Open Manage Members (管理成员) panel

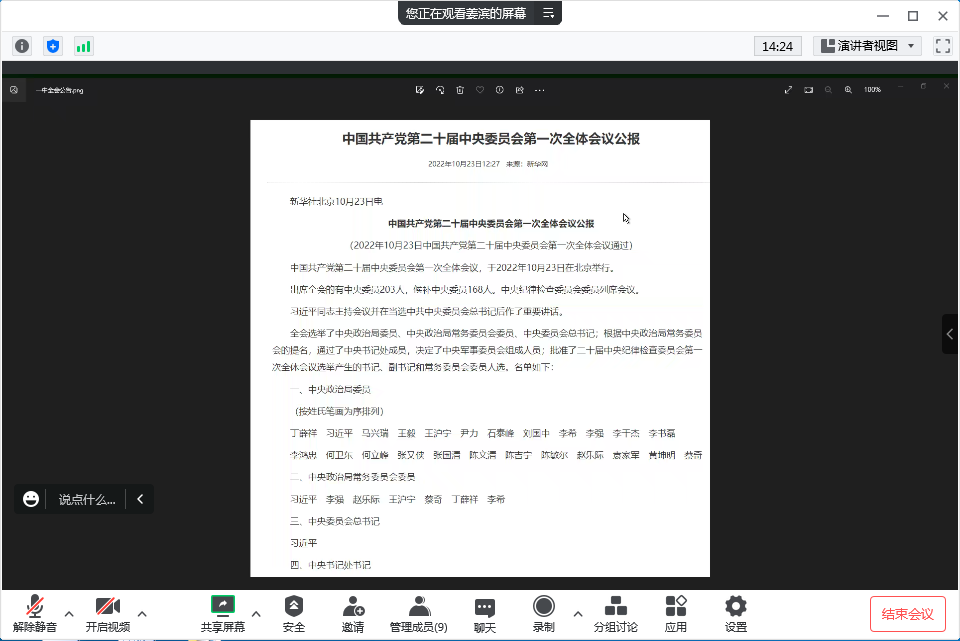pos(419,613)
